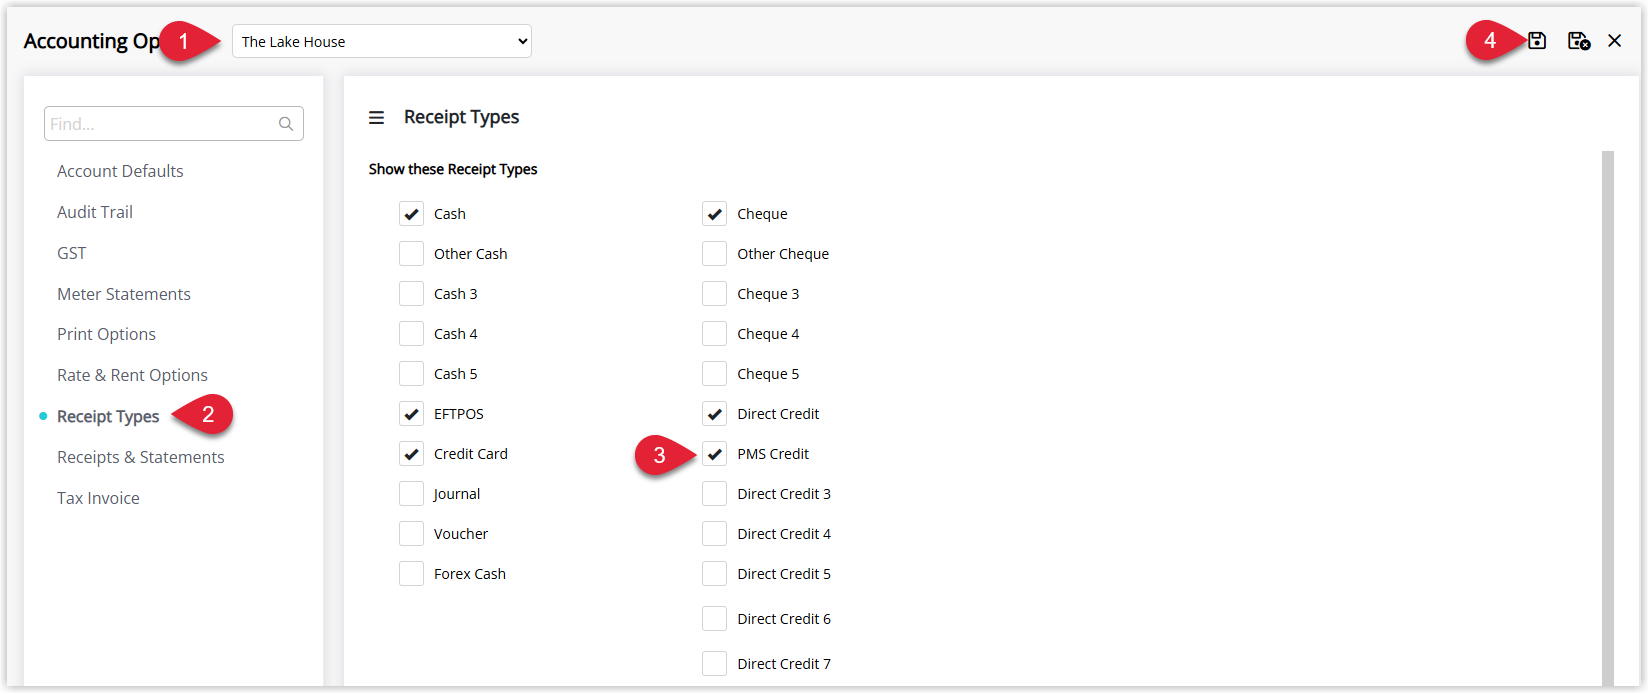Viewport: 1649px width, 694px height.
Task: Tick the Cash 3 checkbox
Action: pyautogui.click(x=411, y=294)
